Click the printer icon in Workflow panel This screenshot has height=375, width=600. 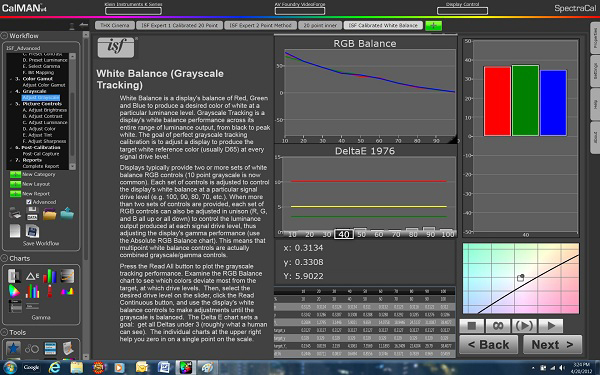pos(15,214)
